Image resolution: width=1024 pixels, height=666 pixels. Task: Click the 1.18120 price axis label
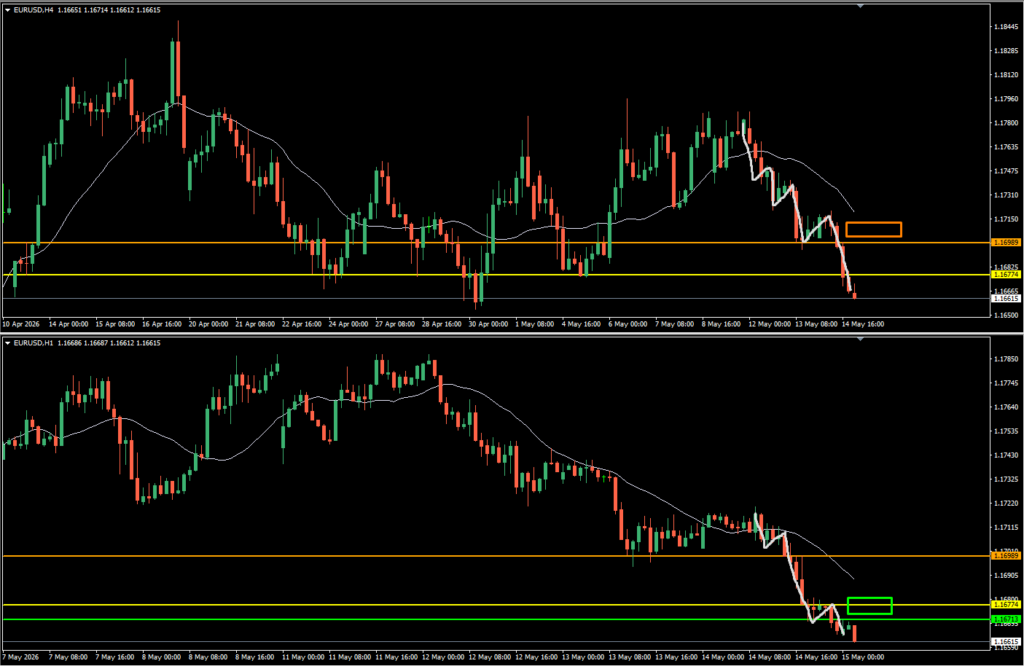[x=1006, y=75]
